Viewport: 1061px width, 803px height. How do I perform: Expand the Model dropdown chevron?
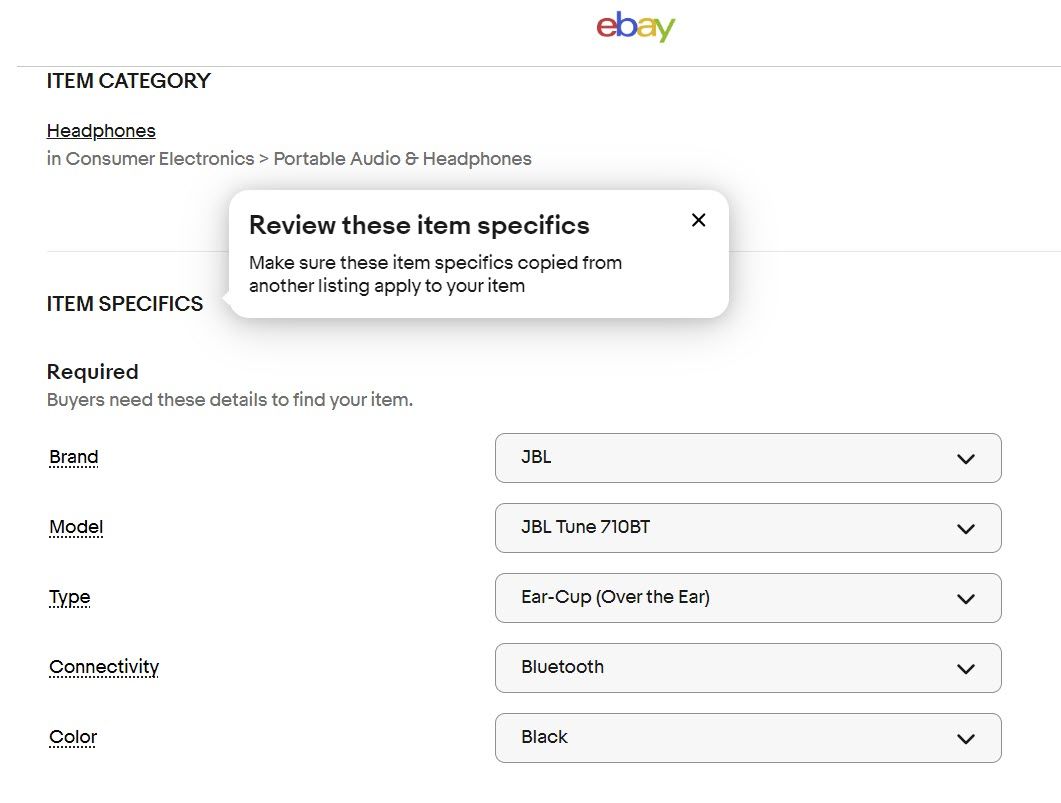966,528
